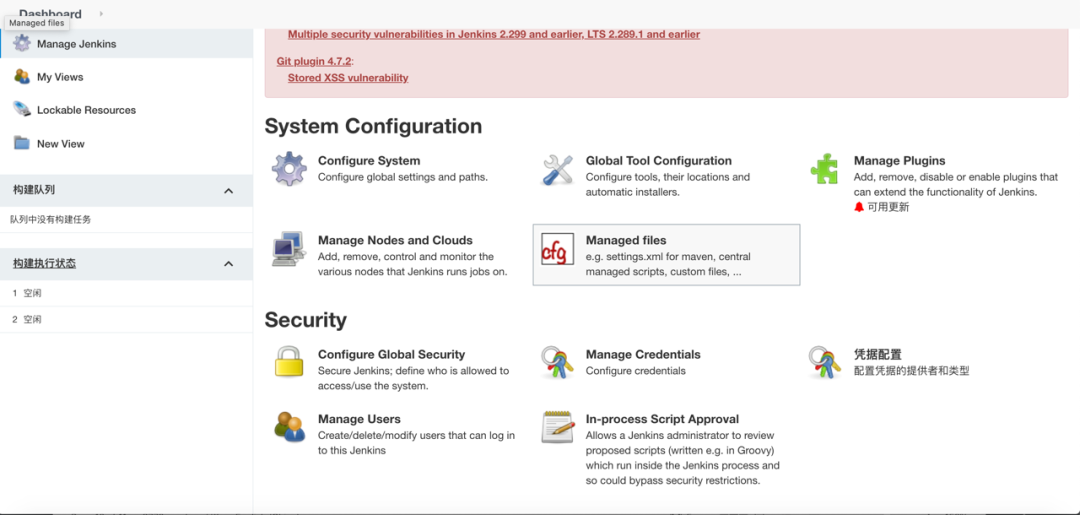The image size is (1080, 515).
Task: Collapse the 构建队列 panel
Action: (229, 191)
